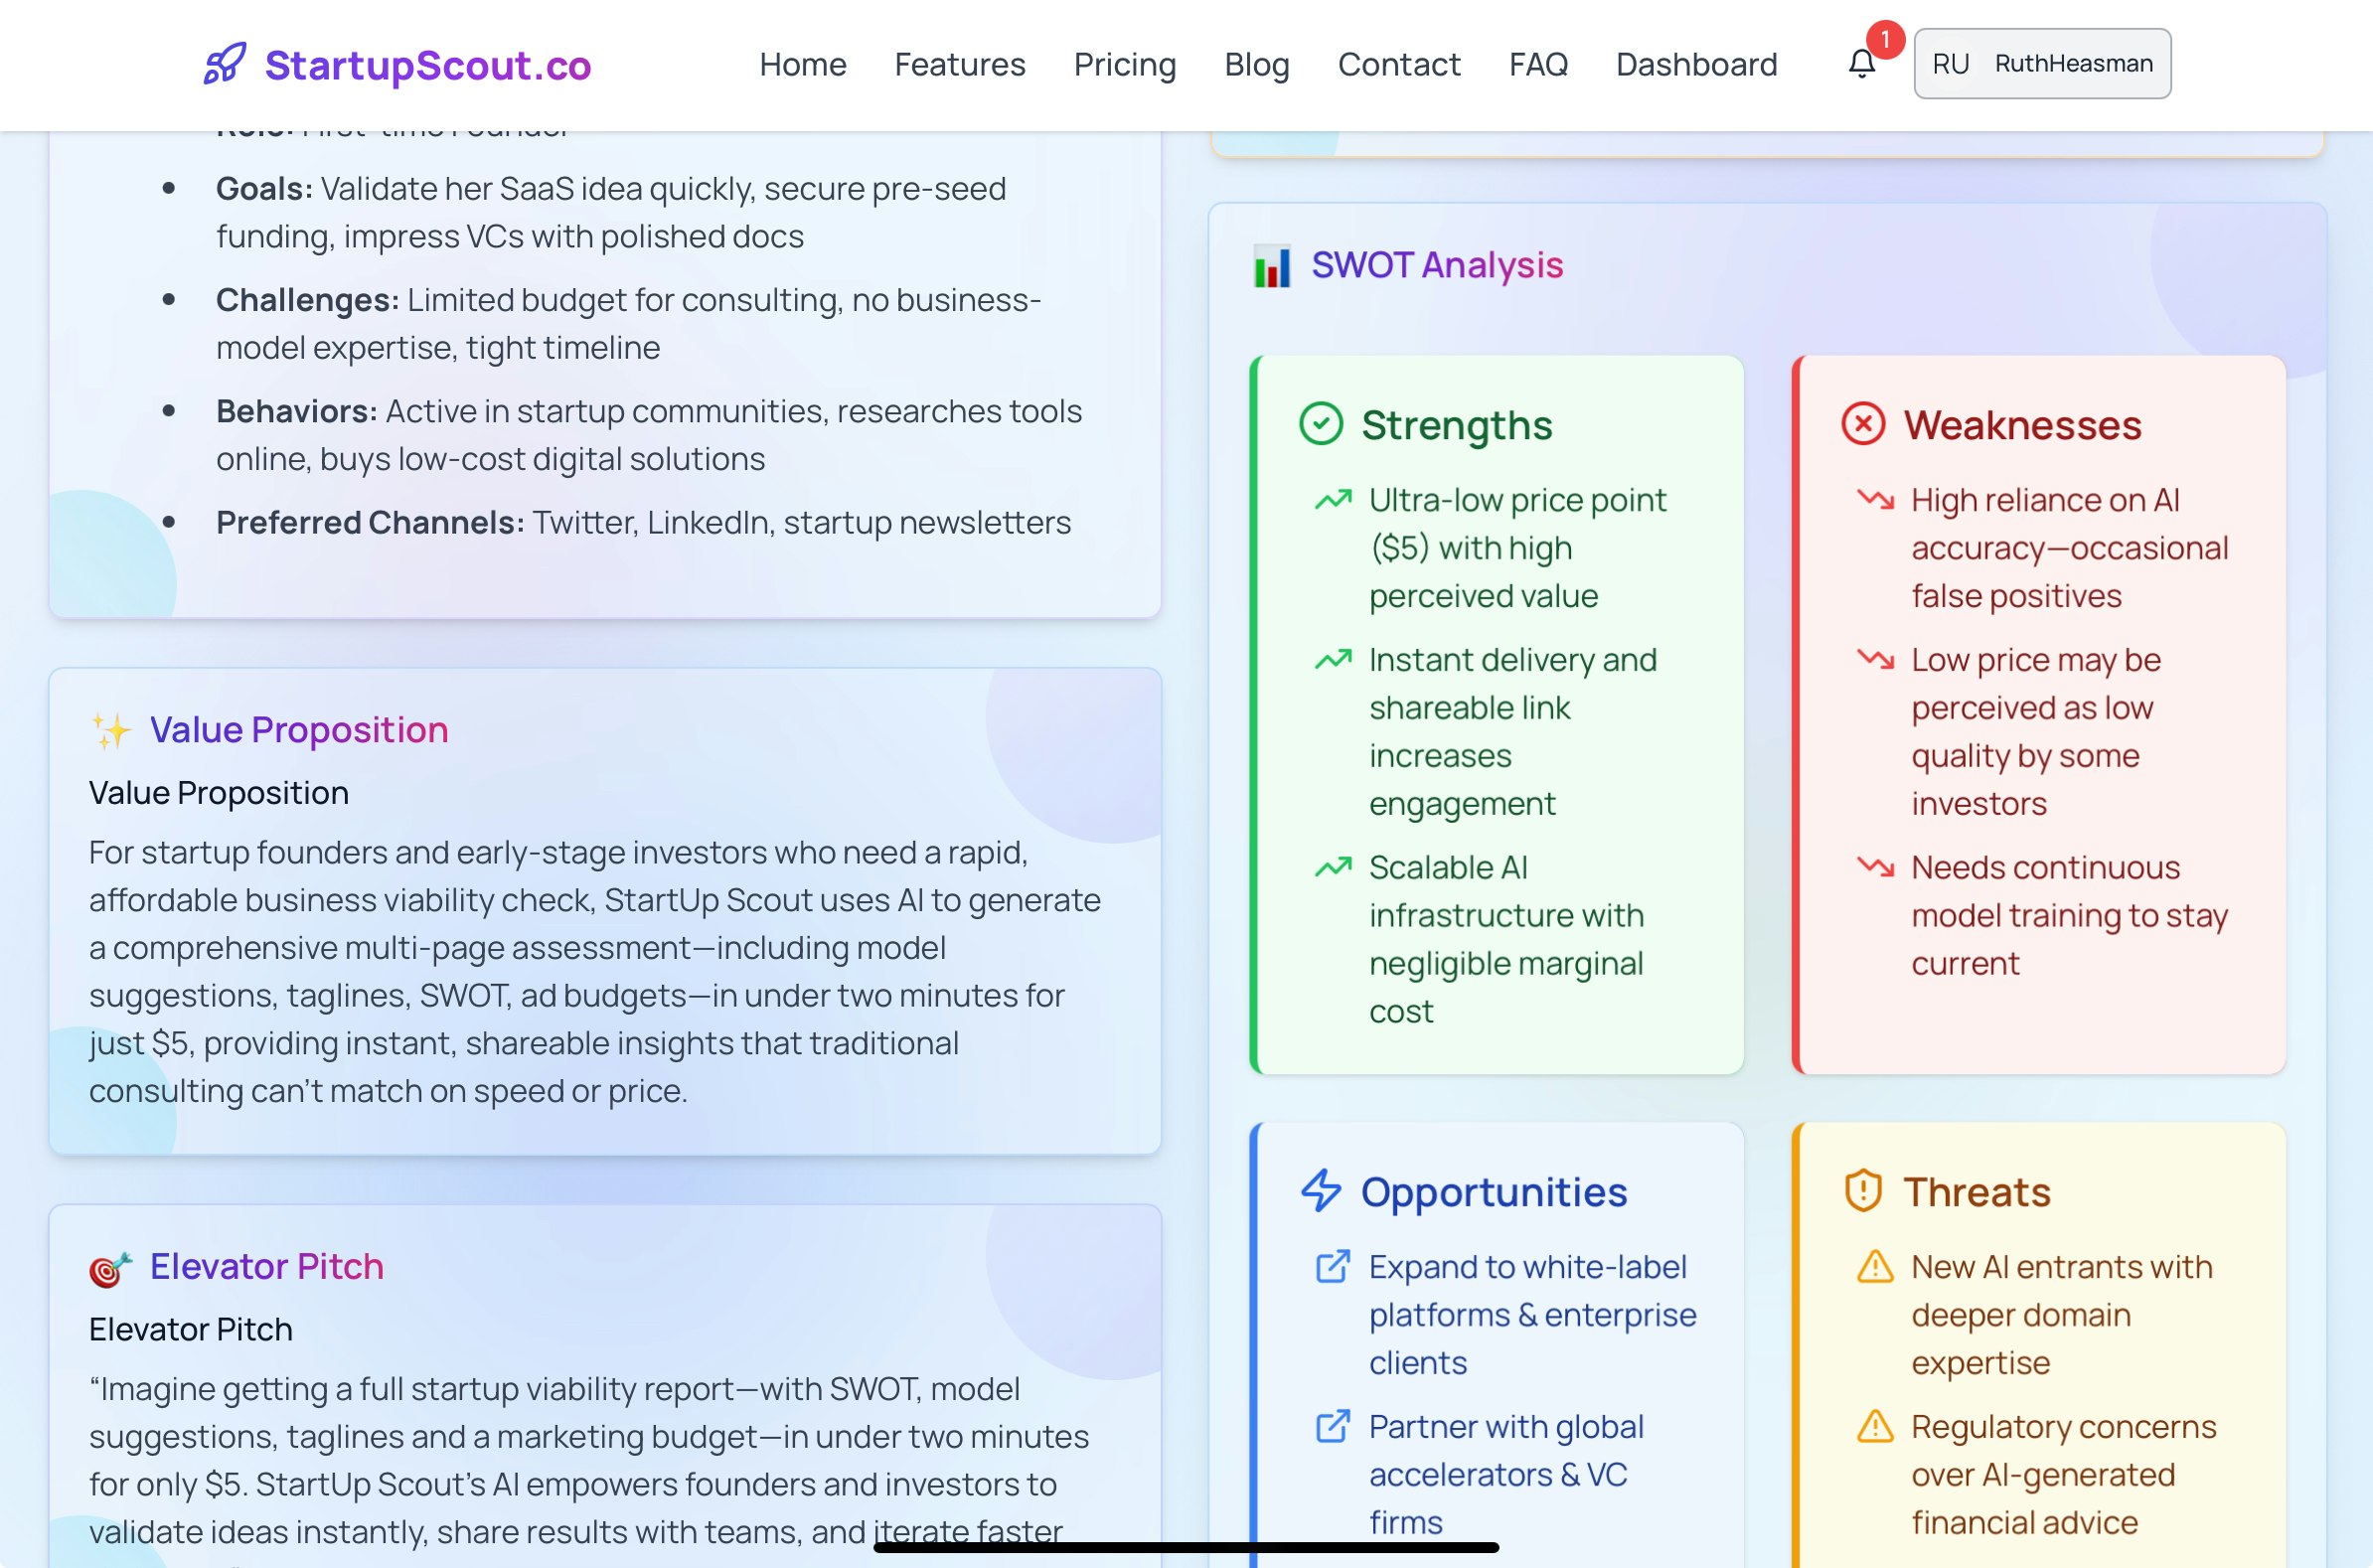Click 'Partner with global accelerators' opportunity text

(x=1506, y=1474)
